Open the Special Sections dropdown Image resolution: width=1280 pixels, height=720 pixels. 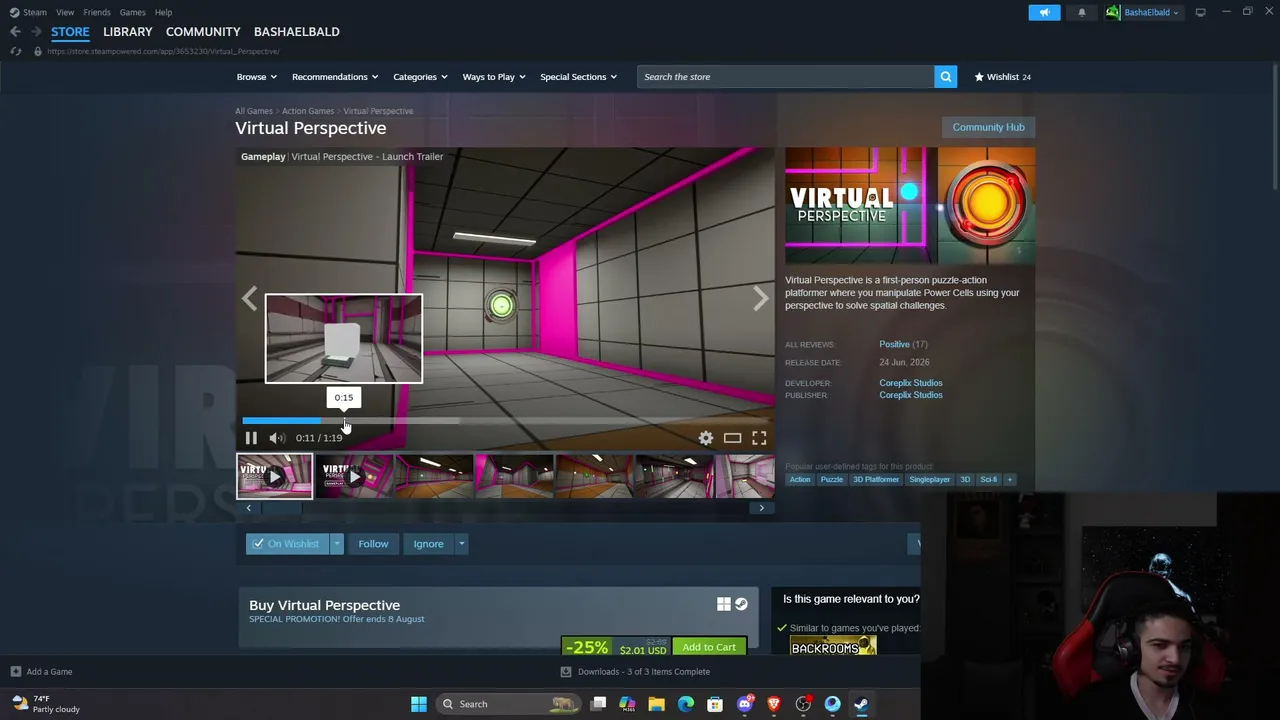(579, 77)
